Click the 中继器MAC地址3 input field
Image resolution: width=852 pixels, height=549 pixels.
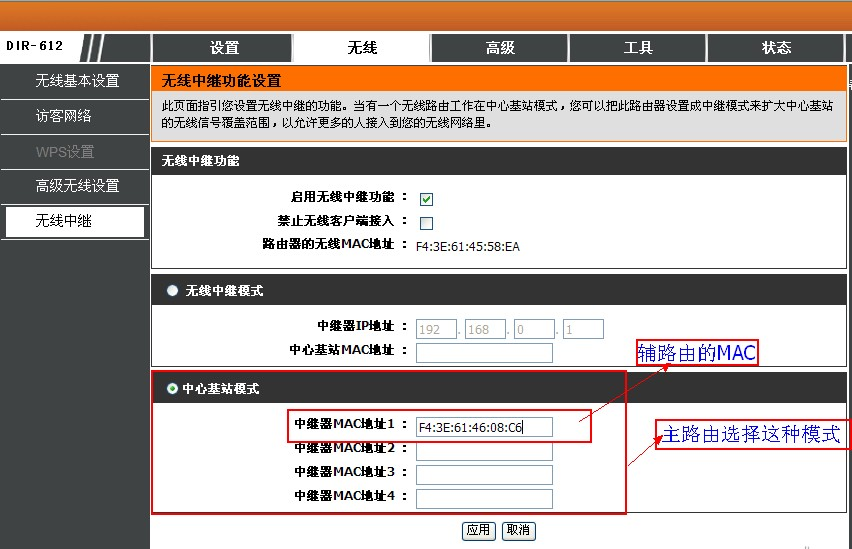tap(484, 475)
